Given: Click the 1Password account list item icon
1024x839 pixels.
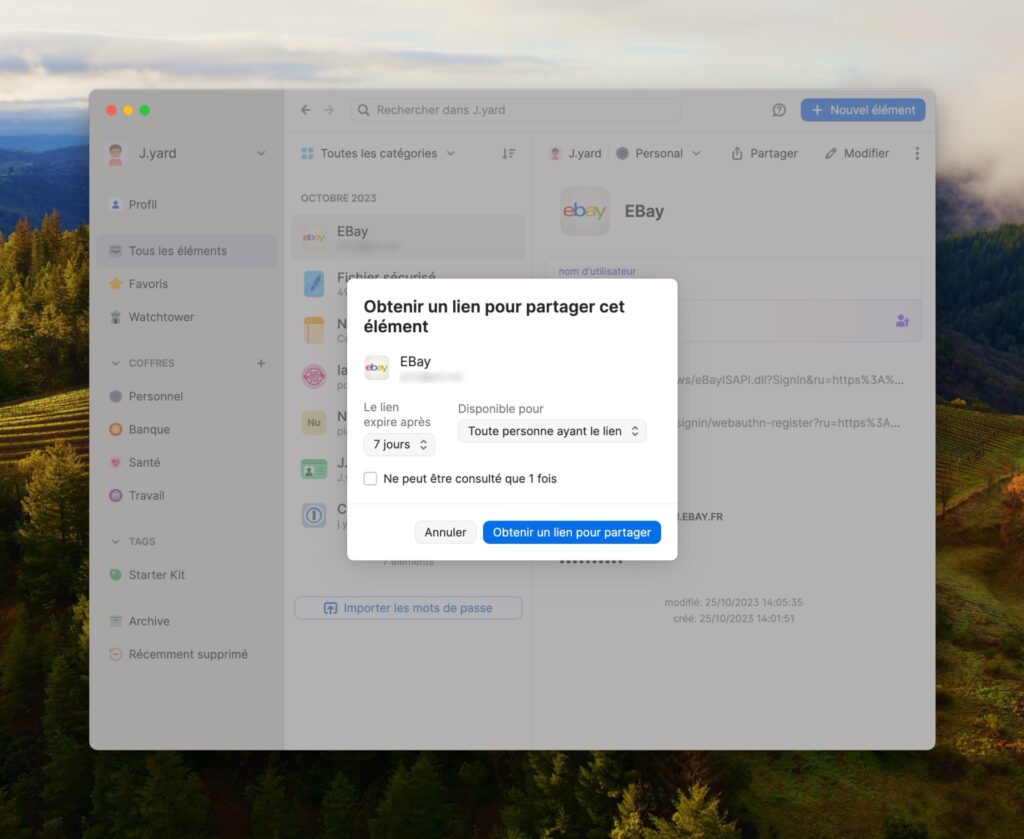Looking at the screenshot, I should [314, 516].
